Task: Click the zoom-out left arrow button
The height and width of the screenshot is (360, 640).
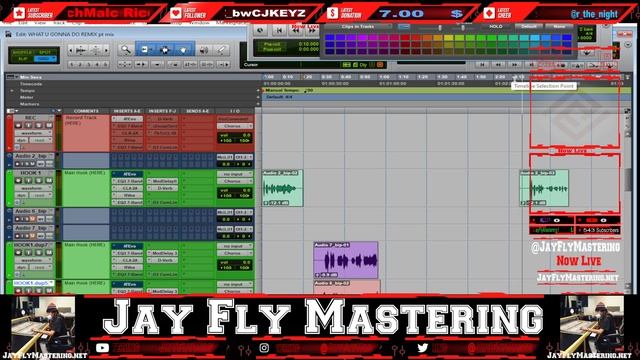Action: (71, 50)
